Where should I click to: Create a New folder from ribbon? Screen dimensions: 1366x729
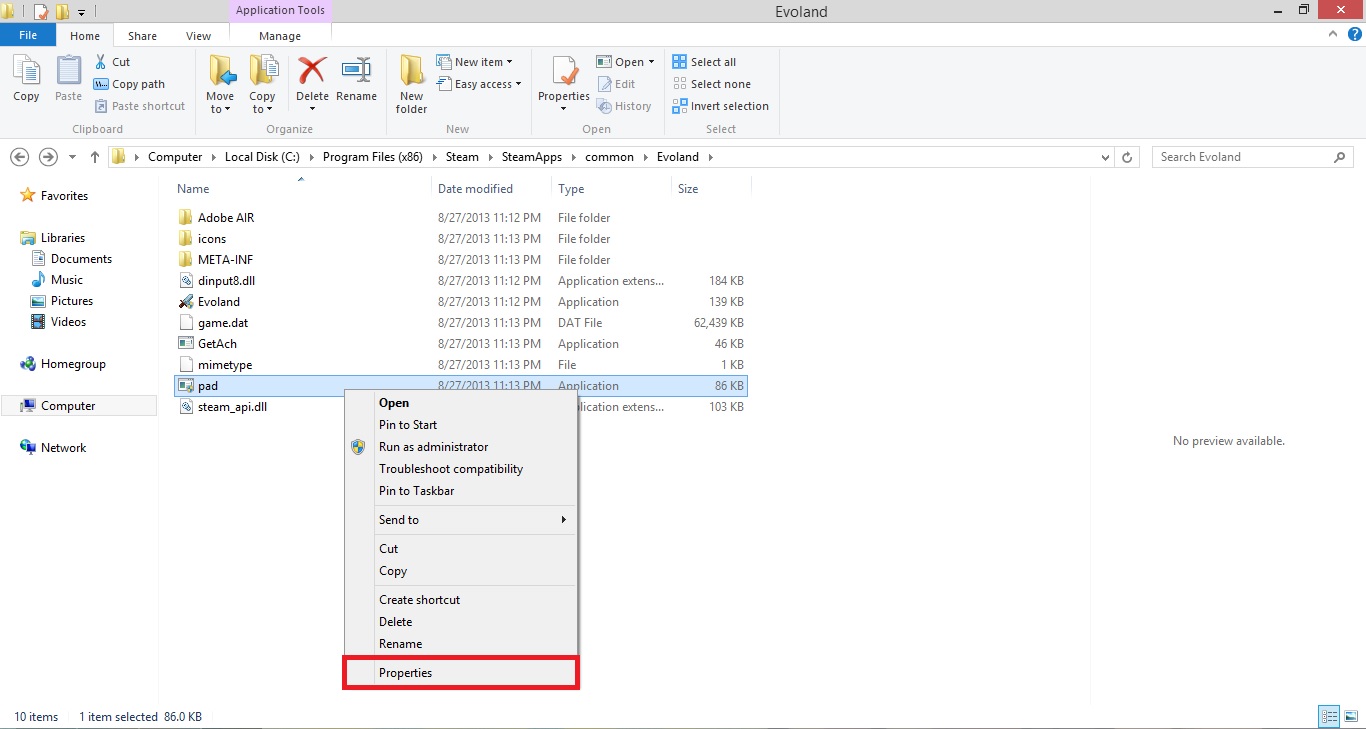point(412,85)
